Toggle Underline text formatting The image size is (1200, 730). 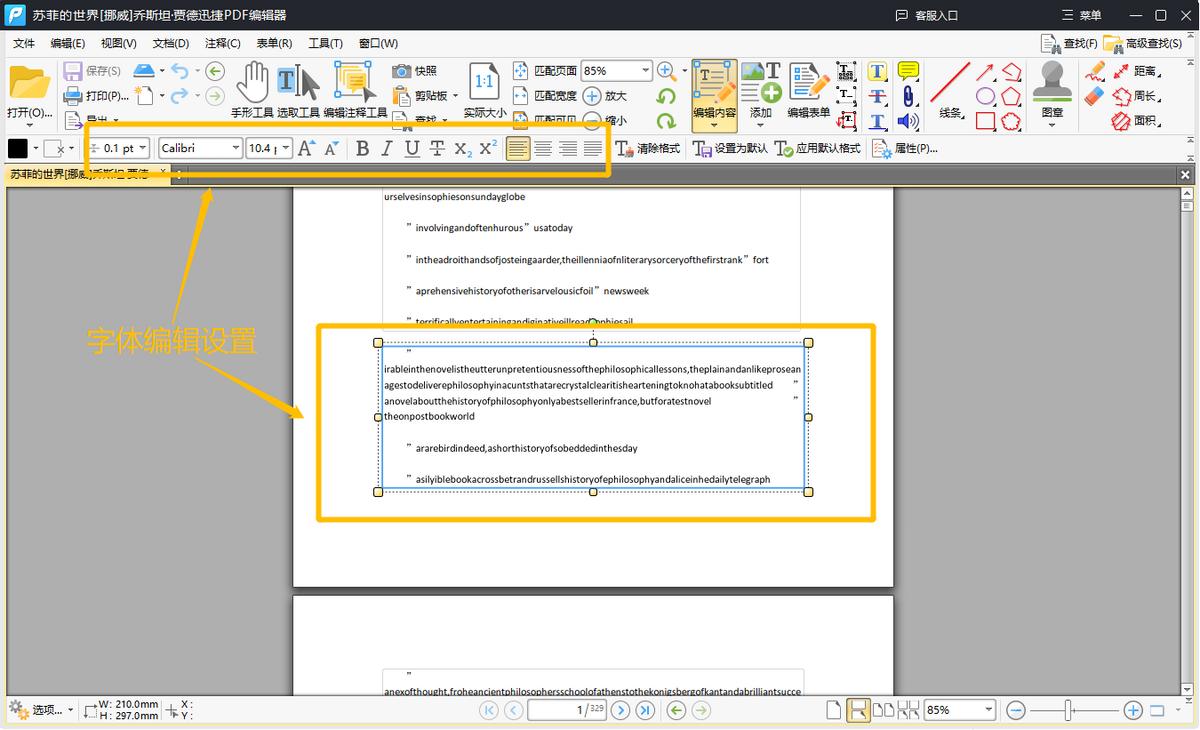click(x=412, y=149)
